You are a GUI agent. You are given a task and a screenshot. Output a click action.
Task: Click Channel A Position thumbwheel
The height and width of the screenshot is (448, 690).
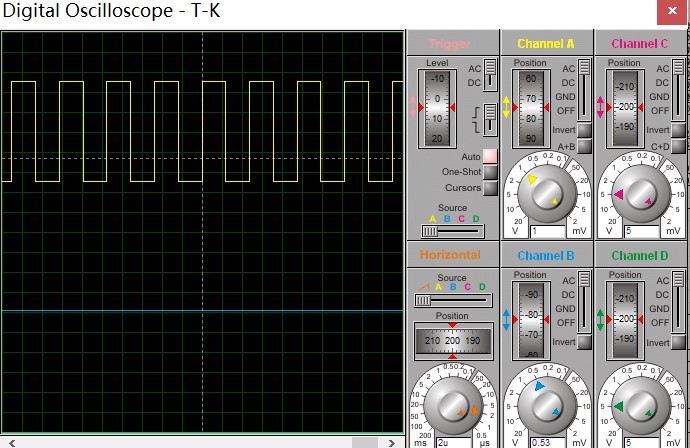click(531, 108)
